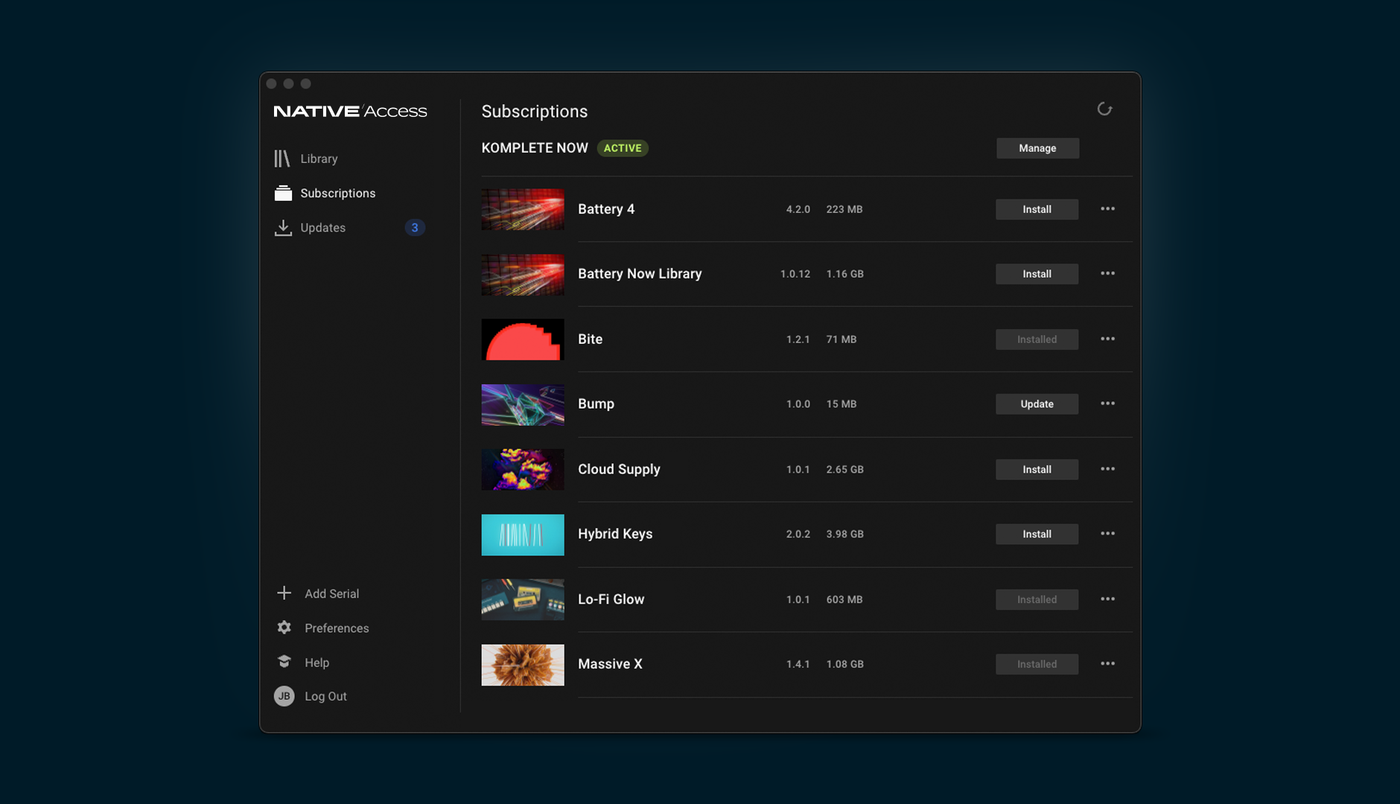Go to the Library section

point(319,159)
